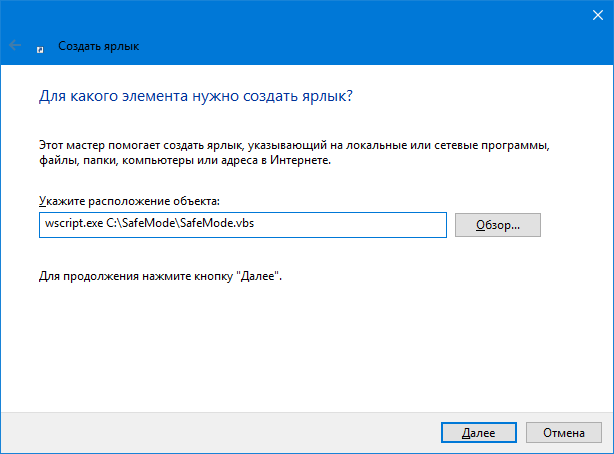Click the Создать ярлык title text

tap(99, 46)
